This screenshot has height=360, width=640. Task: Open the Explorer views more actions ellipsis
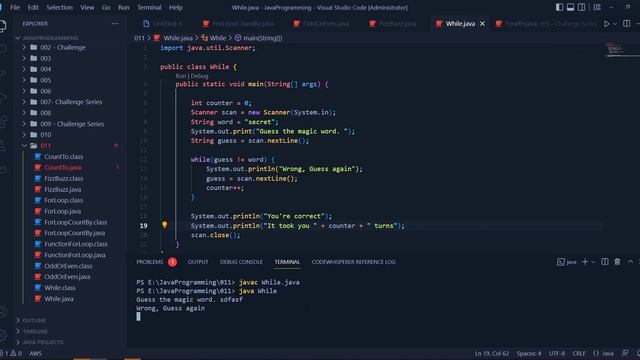[115, 24]
